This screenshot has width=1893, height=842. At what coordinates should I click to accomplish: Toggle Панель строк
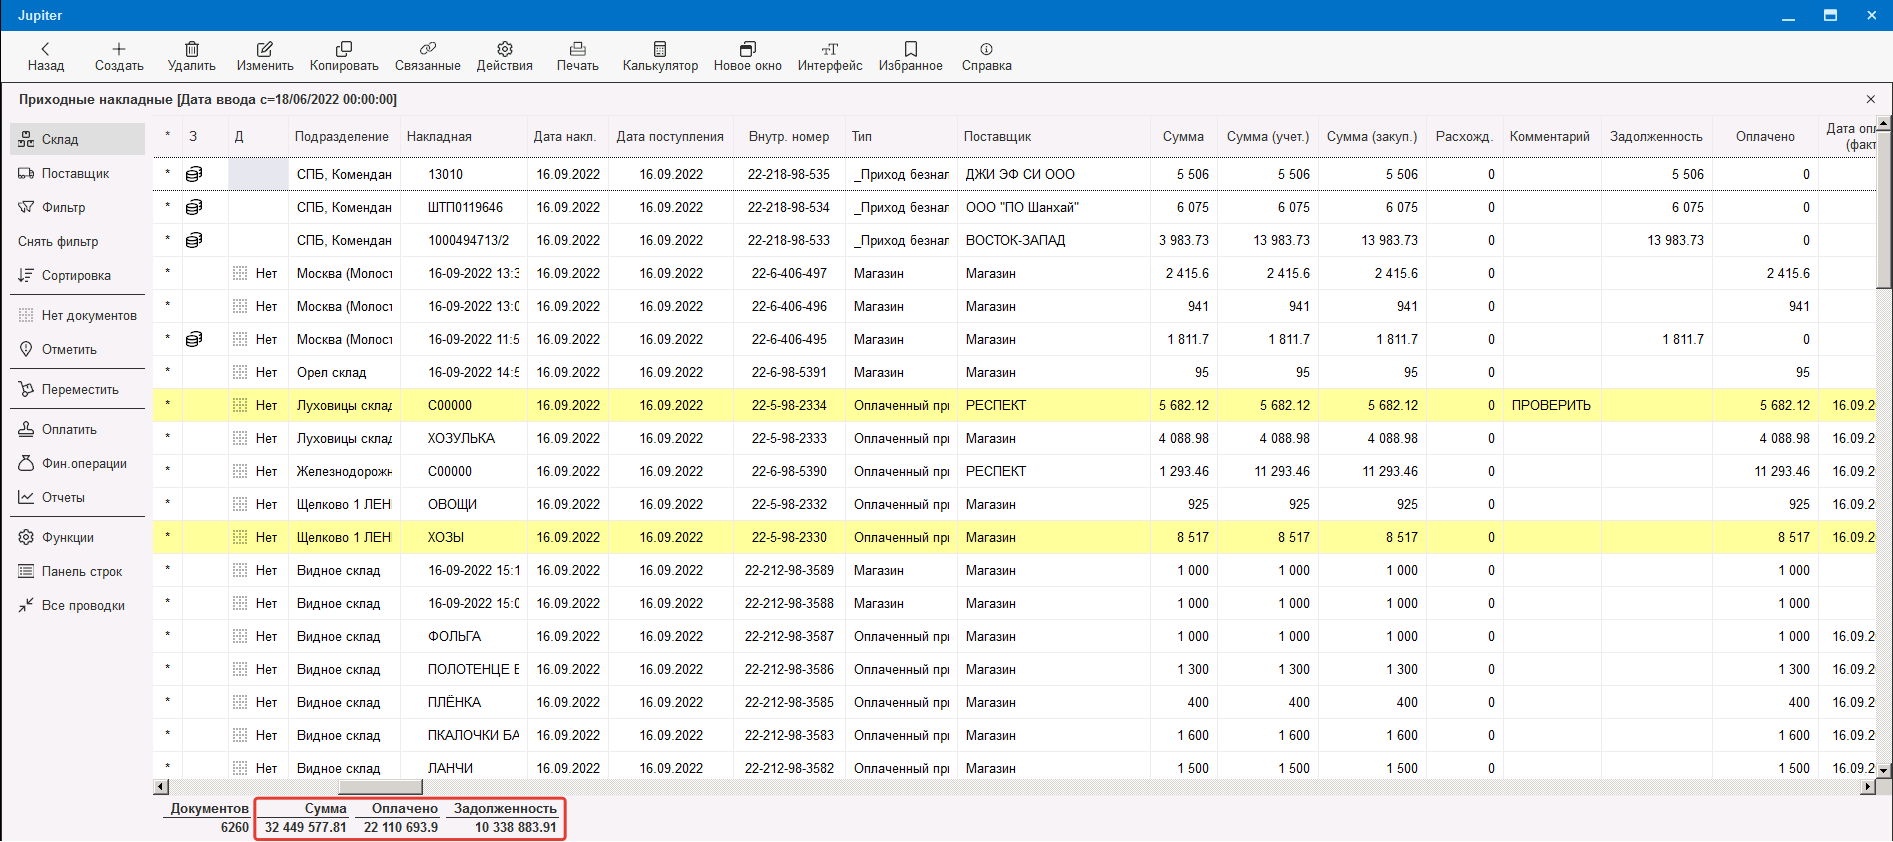click(x=77, y=571)
